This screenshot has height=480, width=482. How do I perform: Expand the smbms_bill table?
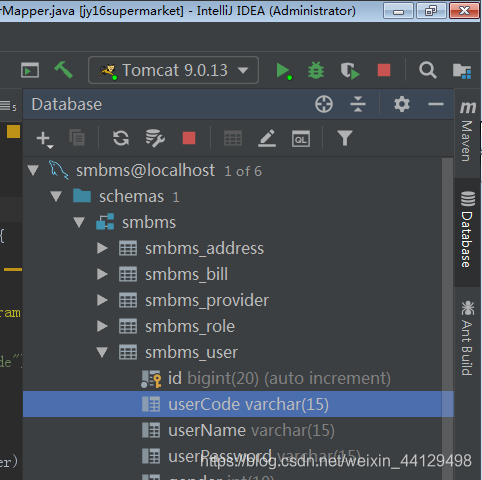point(102,274)
